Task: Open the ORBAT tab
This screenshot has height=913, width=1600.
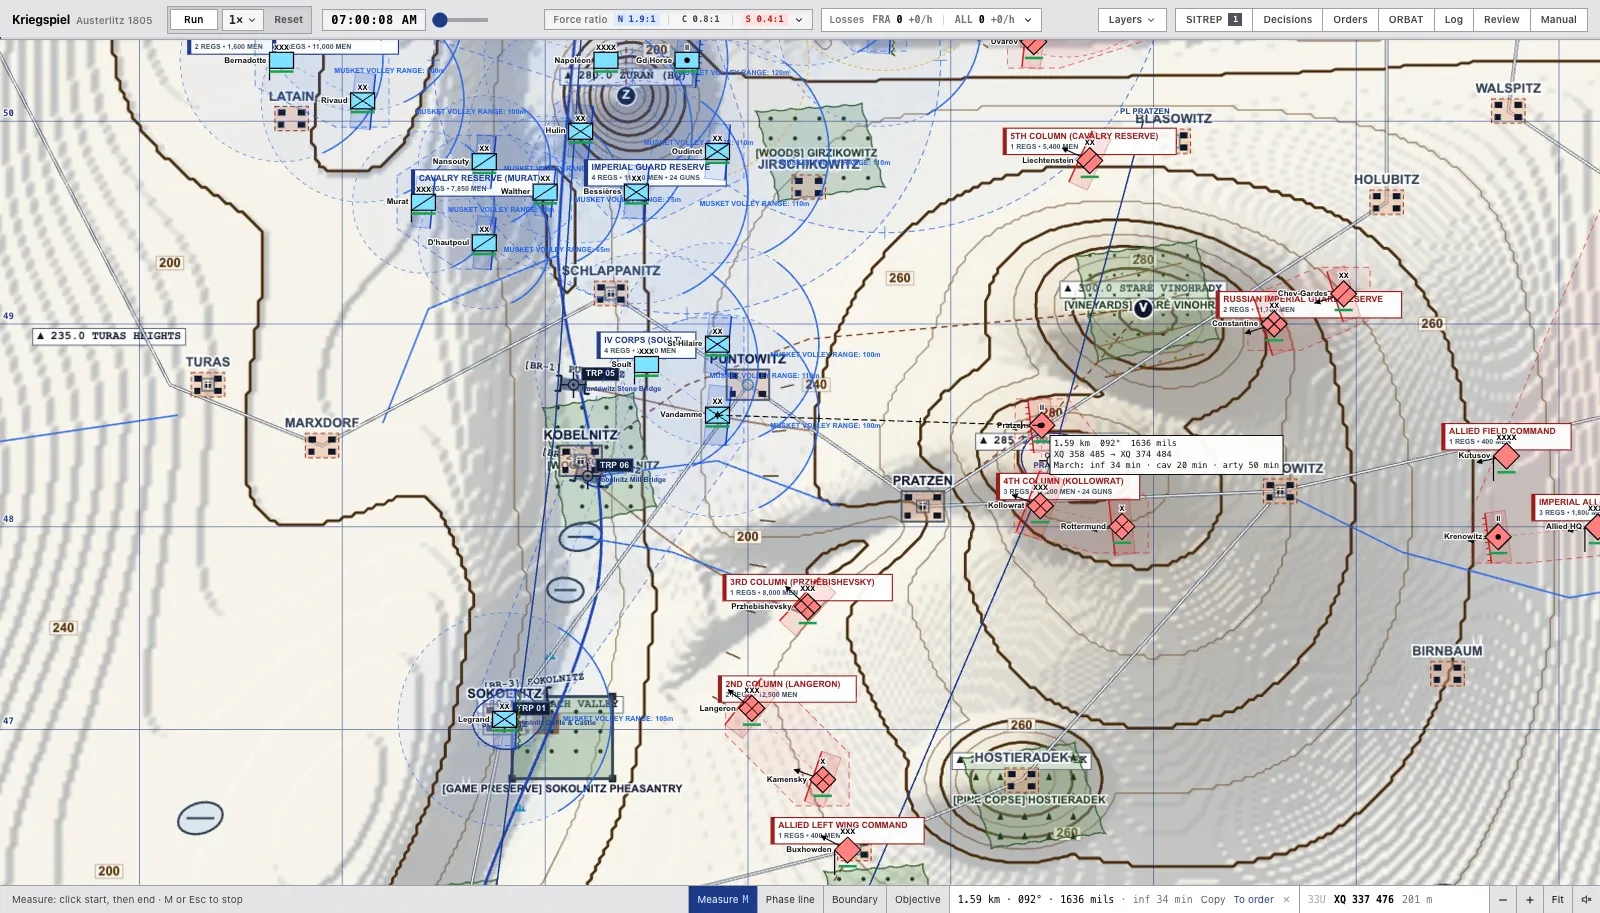Action: [1405, 19]
